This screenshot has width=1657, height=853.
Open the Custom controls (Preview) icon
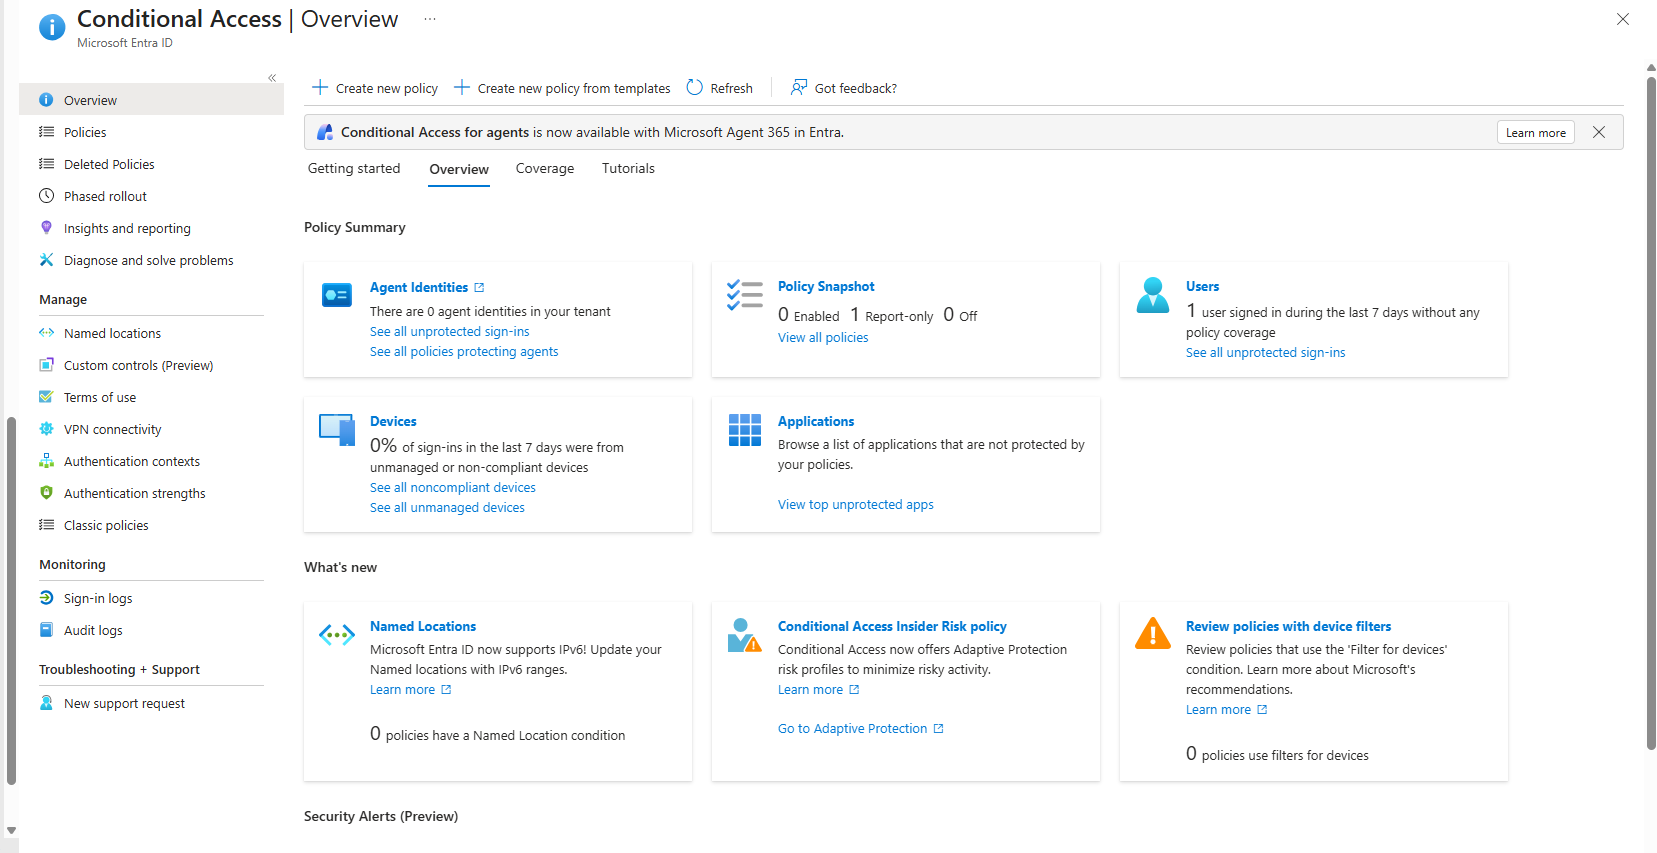[46, 365]
